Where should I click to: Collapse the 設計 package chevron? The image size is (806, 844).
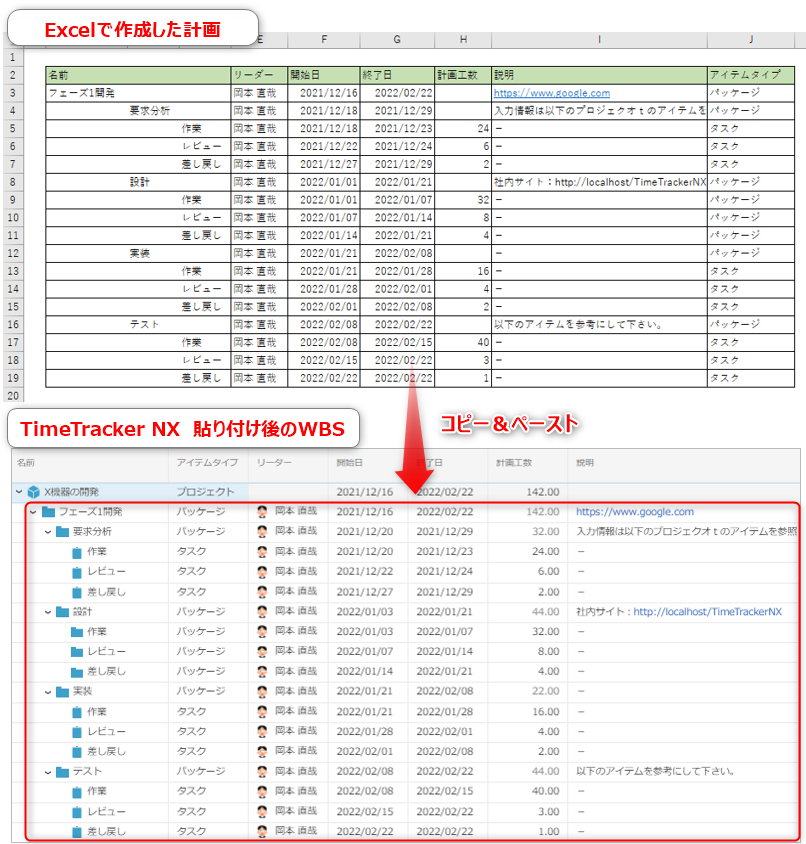47,612
